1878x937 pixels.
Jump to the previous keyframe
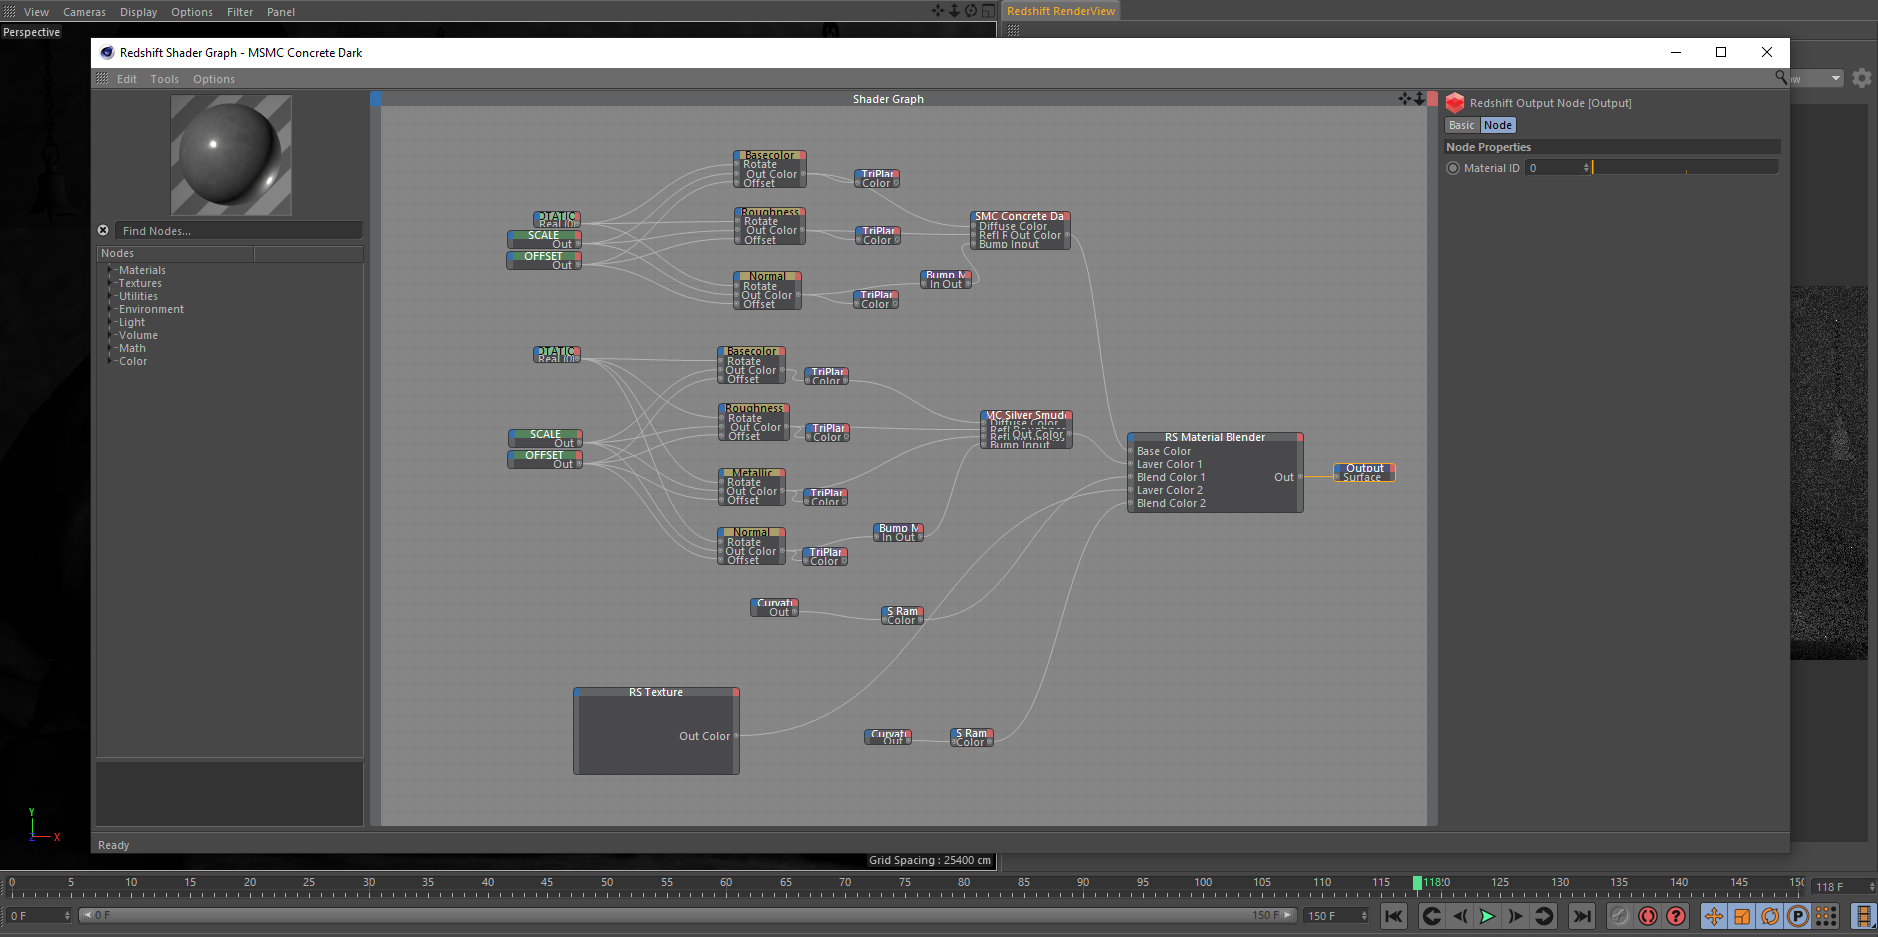pyautogui.click(x=1432, y=916)
